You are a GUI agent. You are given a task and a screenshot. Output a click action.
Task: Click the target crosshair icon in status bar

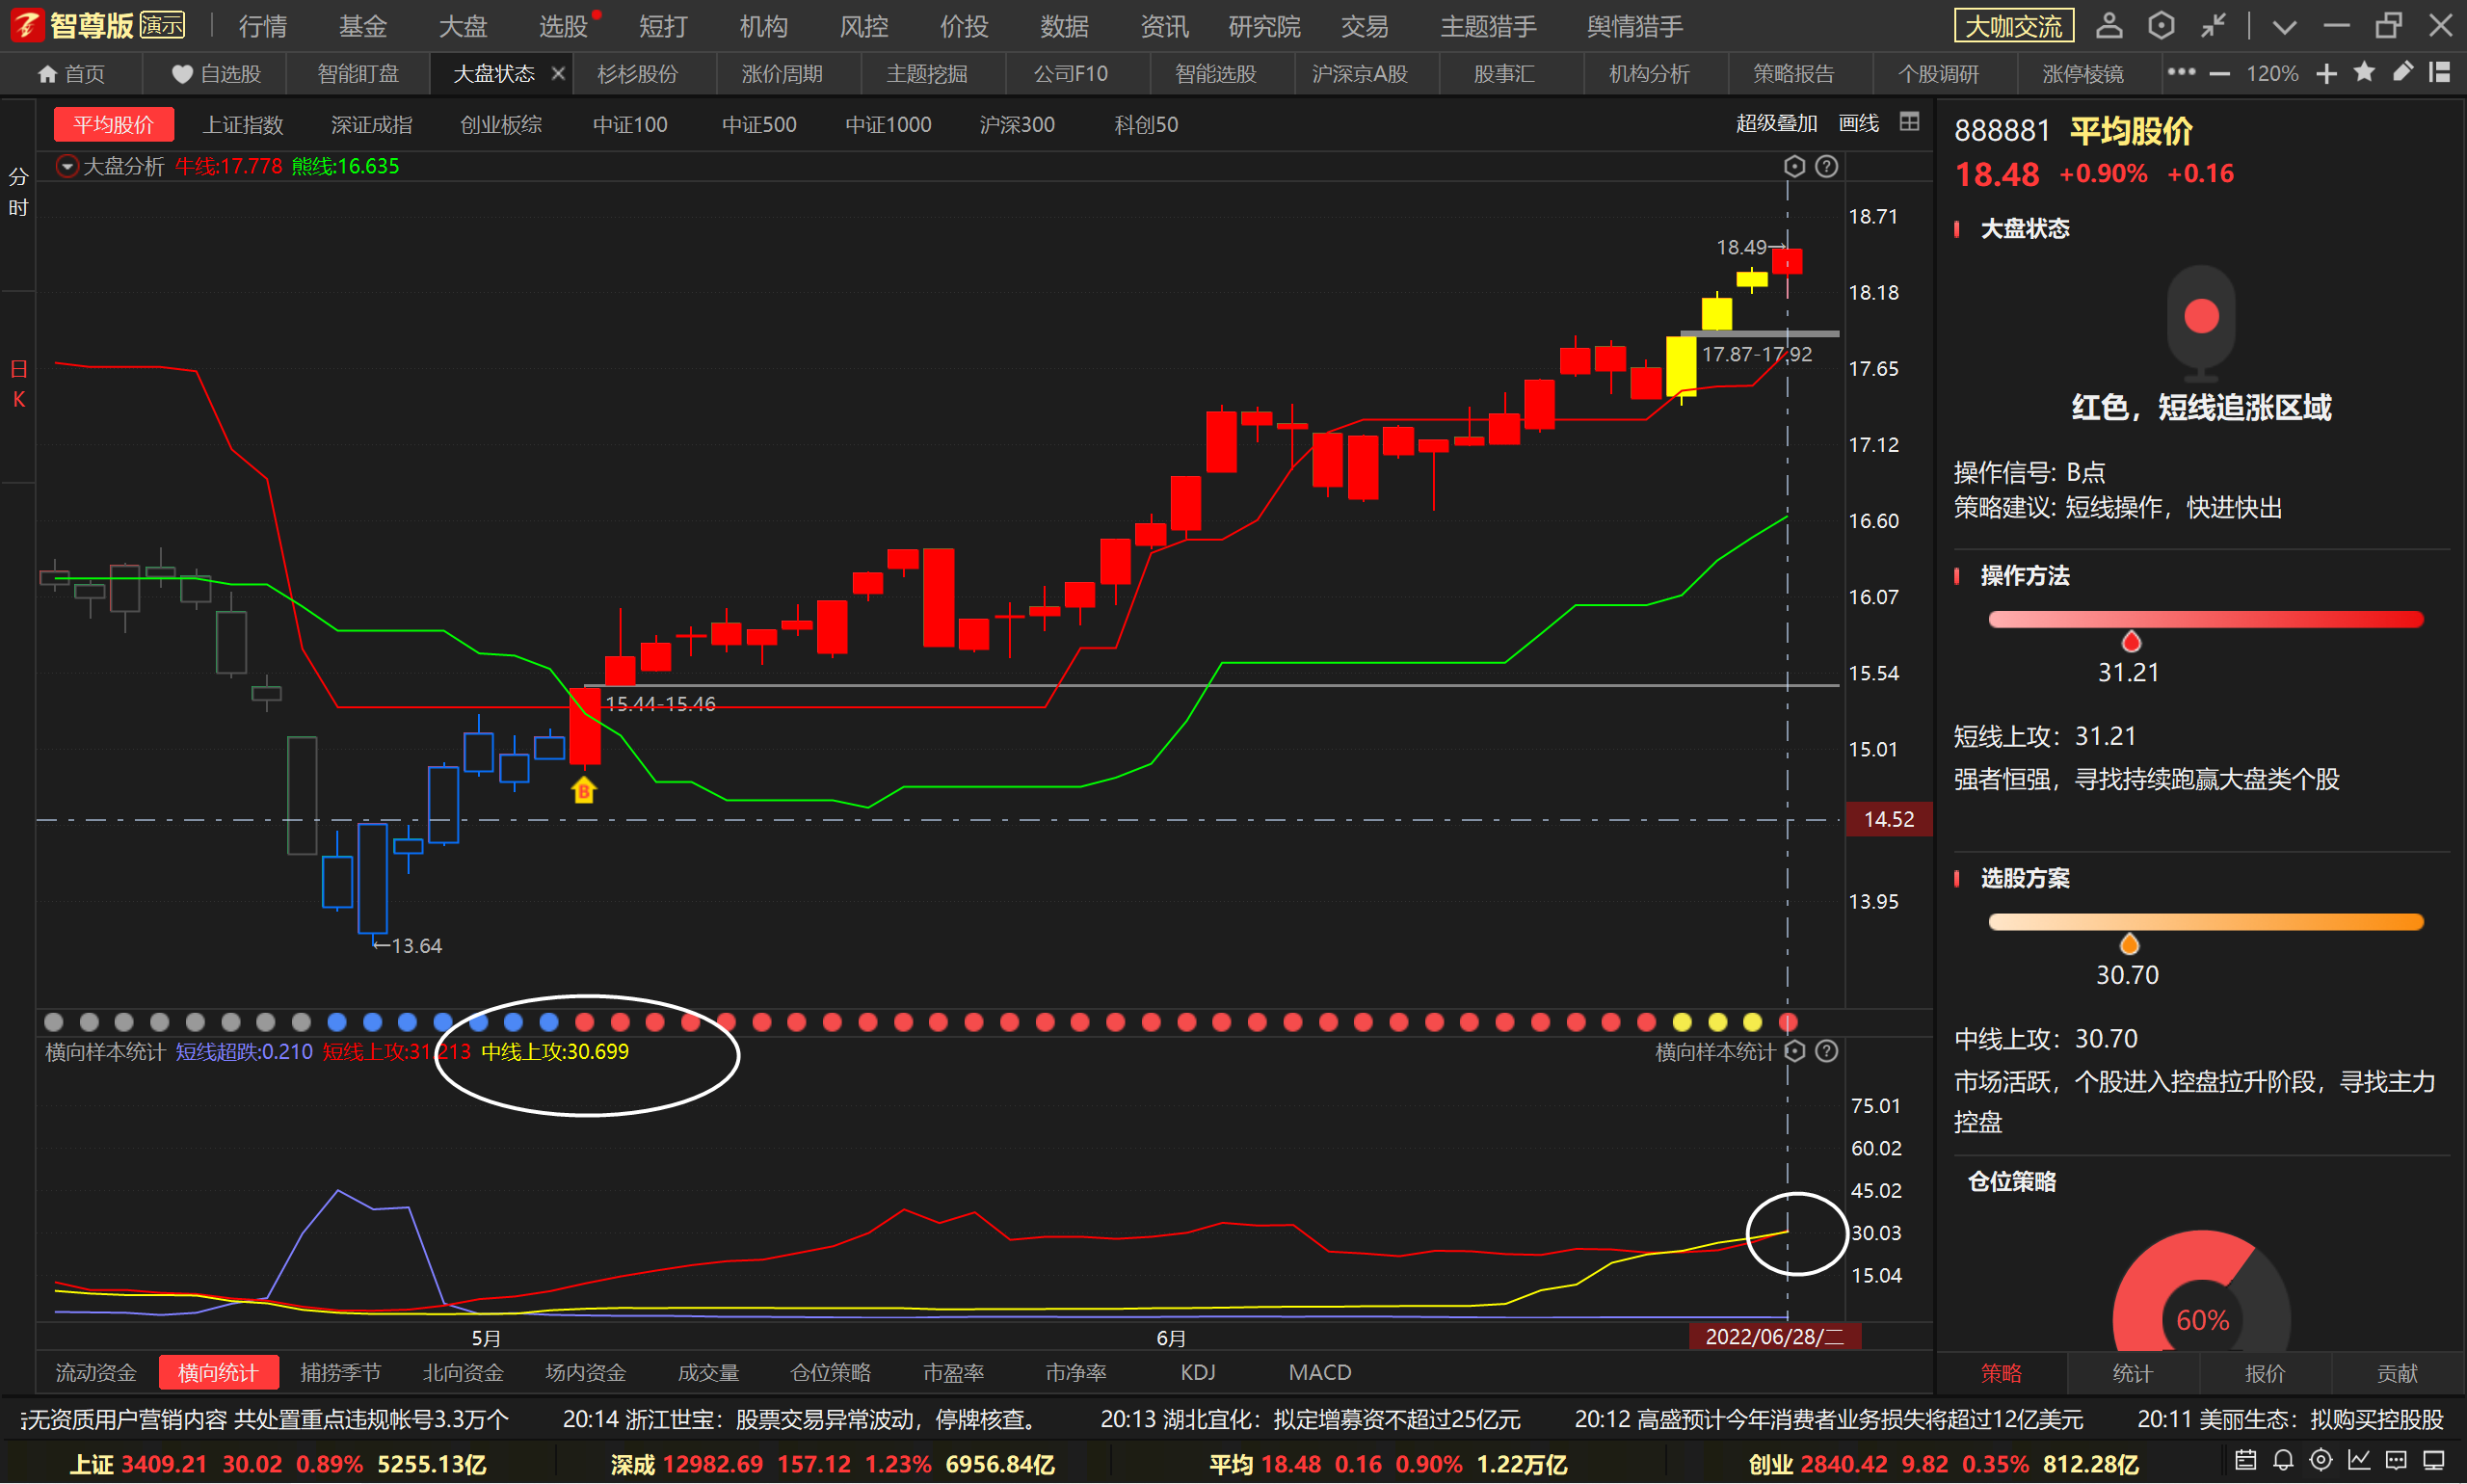tap(2321, 1461)
